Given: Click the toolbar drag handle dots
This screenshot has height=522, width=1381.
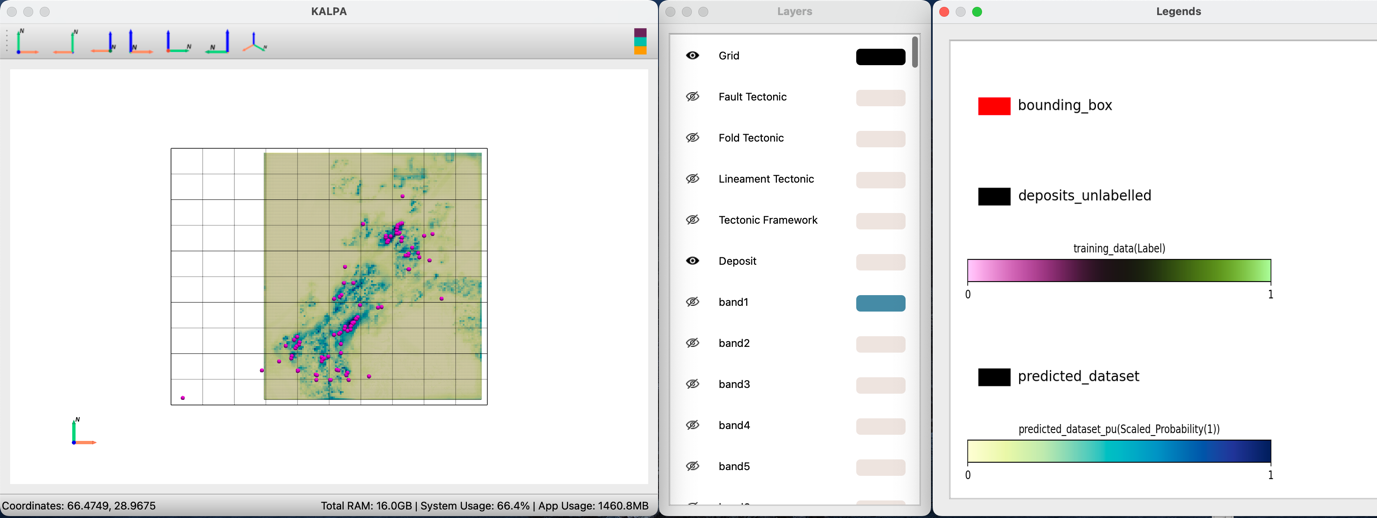Looking at the screenshot, I should pyautogui.click(x=7, y=42).
